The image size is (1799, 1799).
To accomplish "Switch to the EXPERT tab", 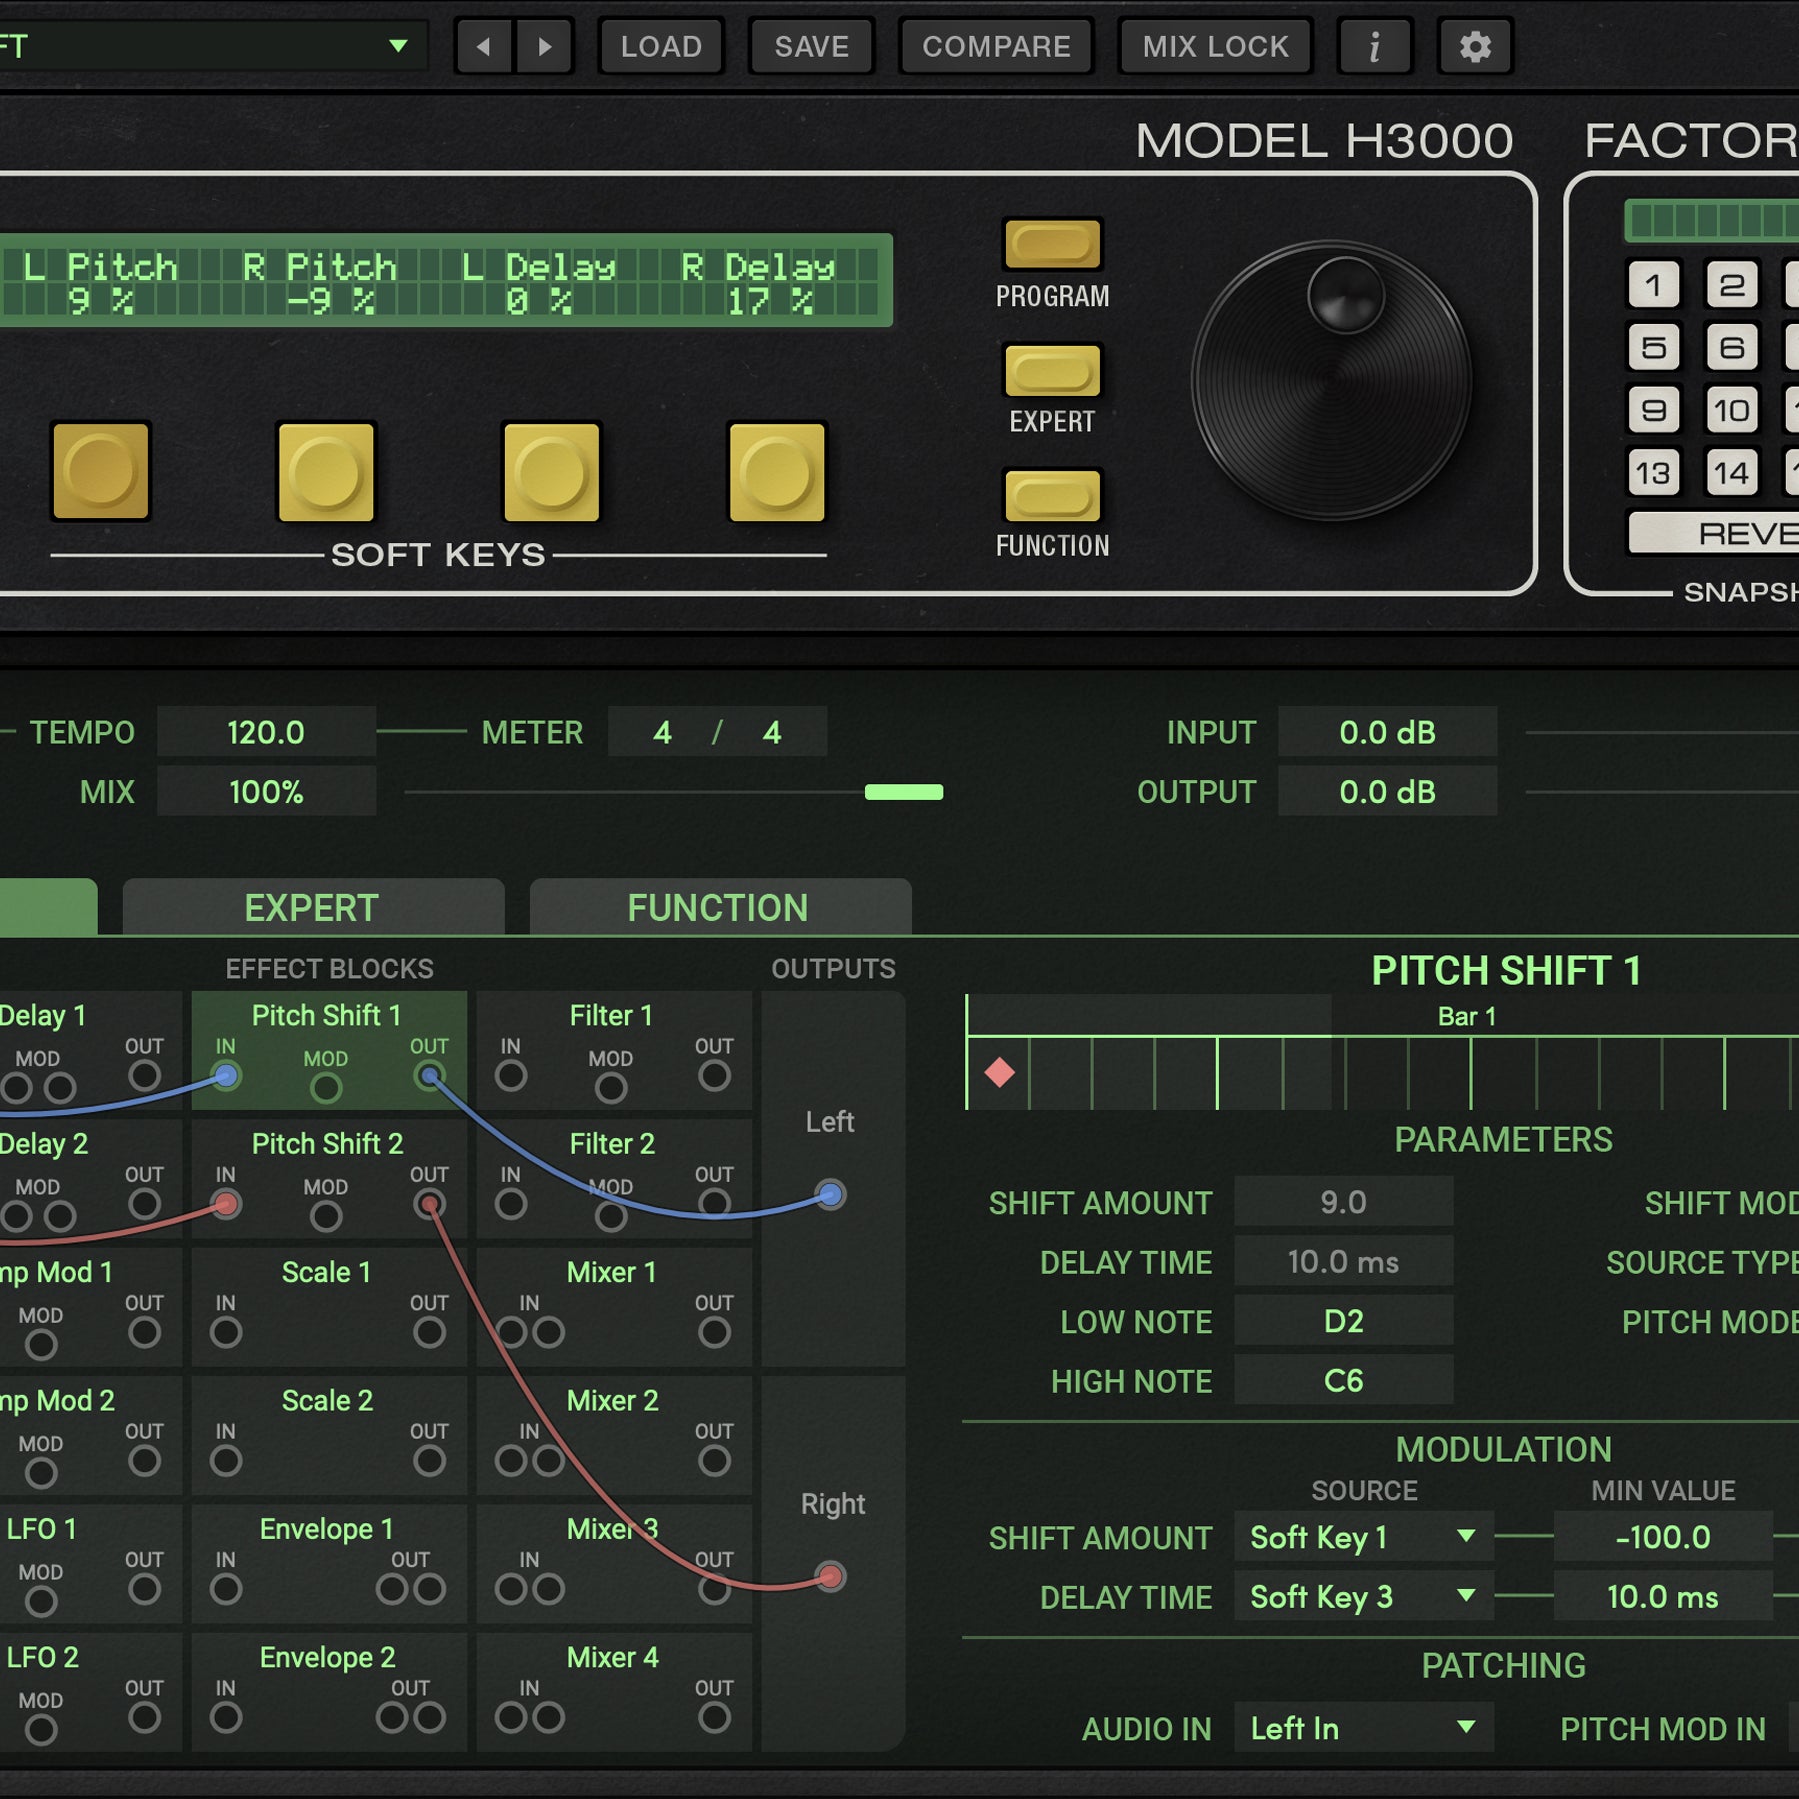I will 312,907.
